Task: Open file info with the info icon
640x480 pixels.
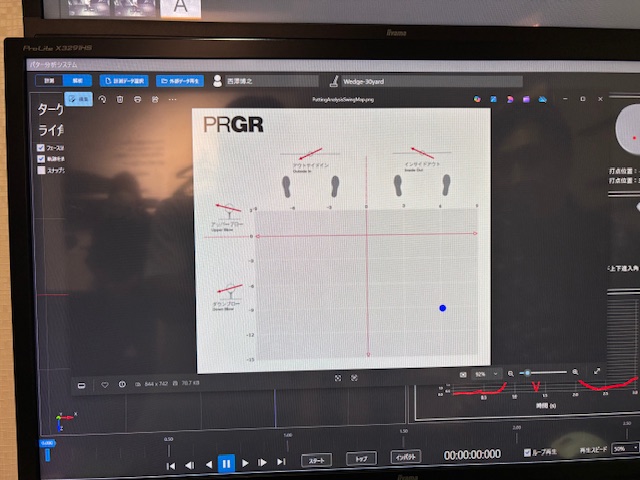Action: (x=122, y=384)
